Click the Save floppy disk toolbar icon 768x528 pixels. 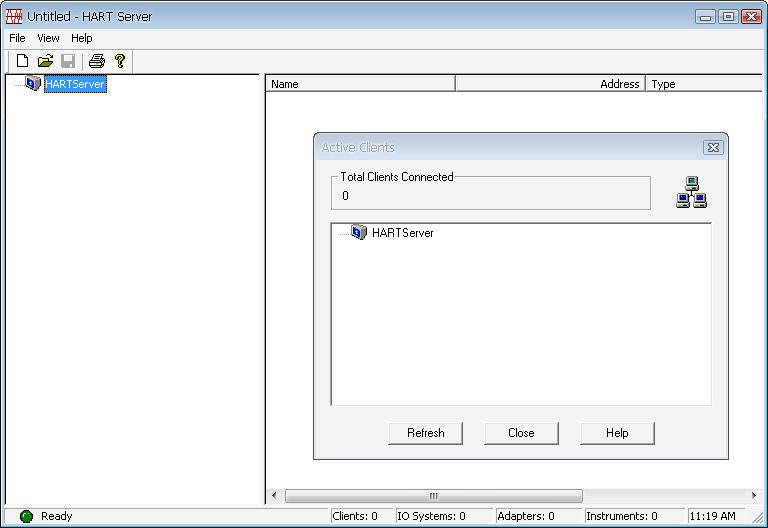pos(68,61)
